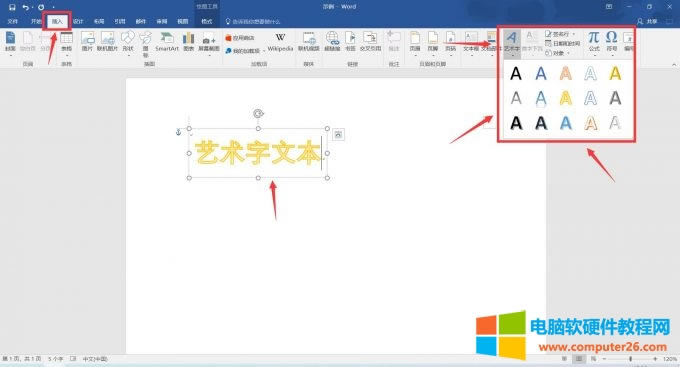This screenshot has width=680, height=367.
Task: Open the Wikipedia add-in
Action: click(280, 42)
